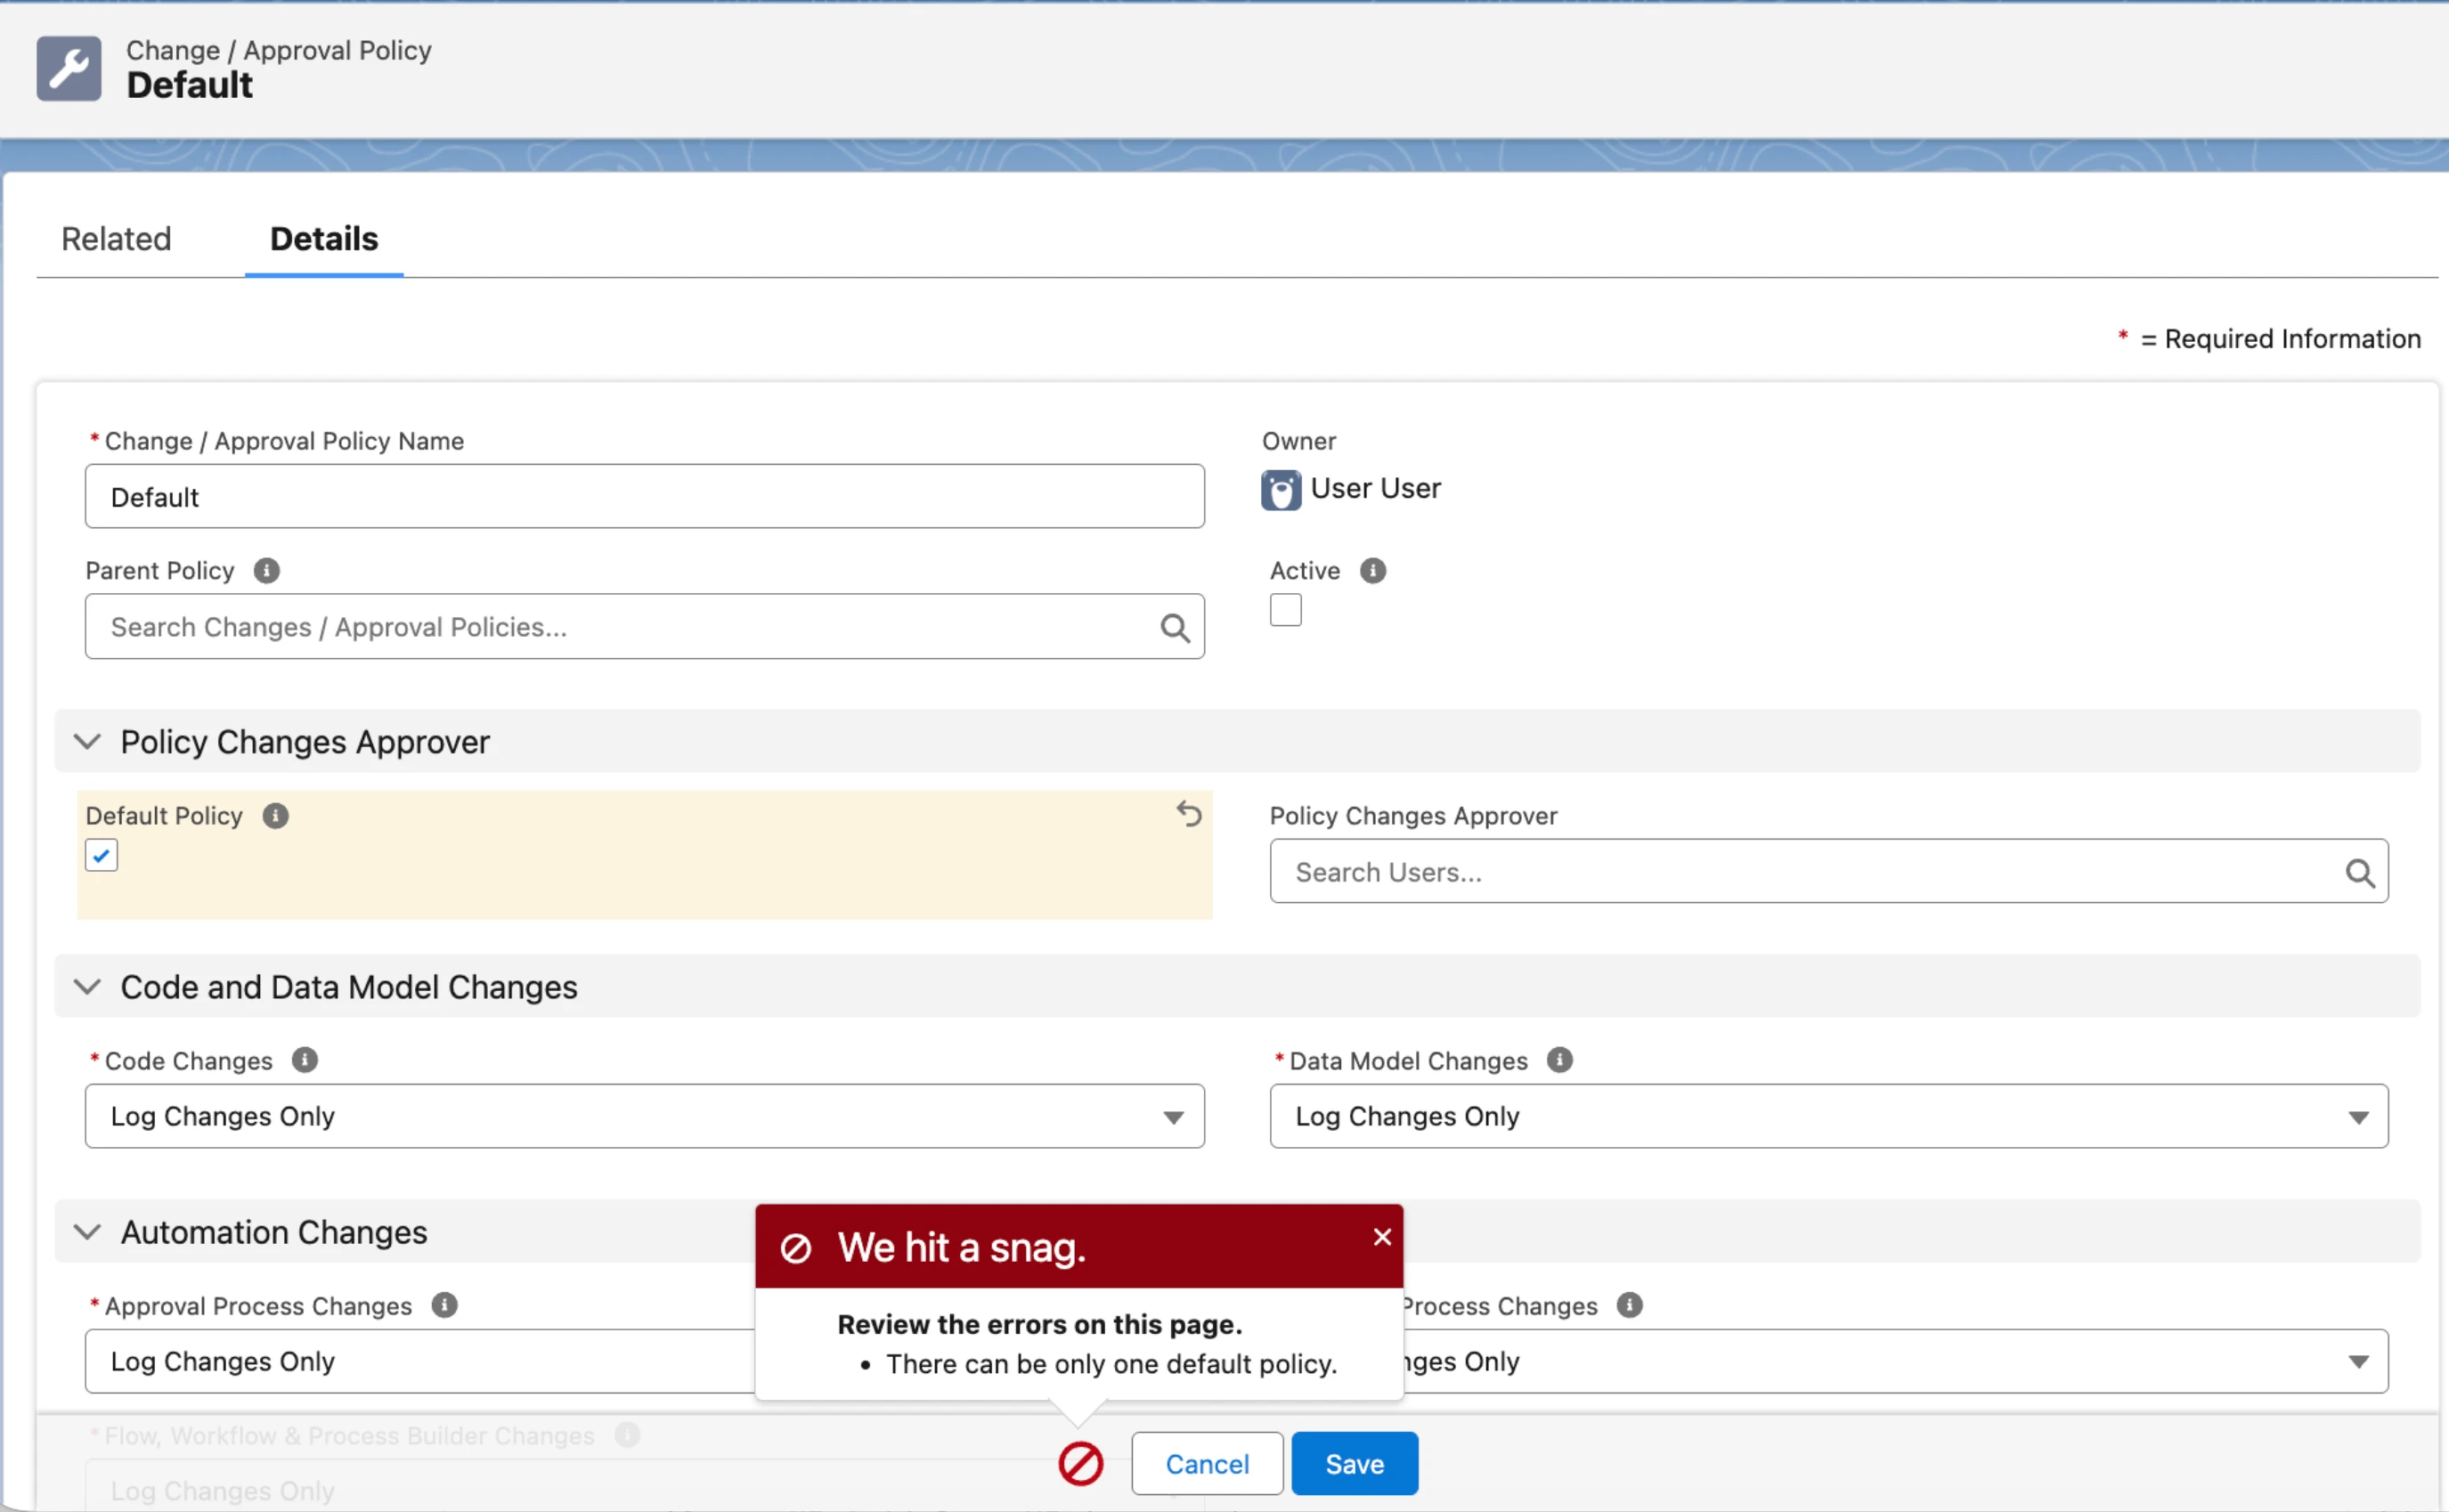The height and width of the screenshot is (1512, 2449).
Task: Open the User User owner link
Action: (1376, 489)
